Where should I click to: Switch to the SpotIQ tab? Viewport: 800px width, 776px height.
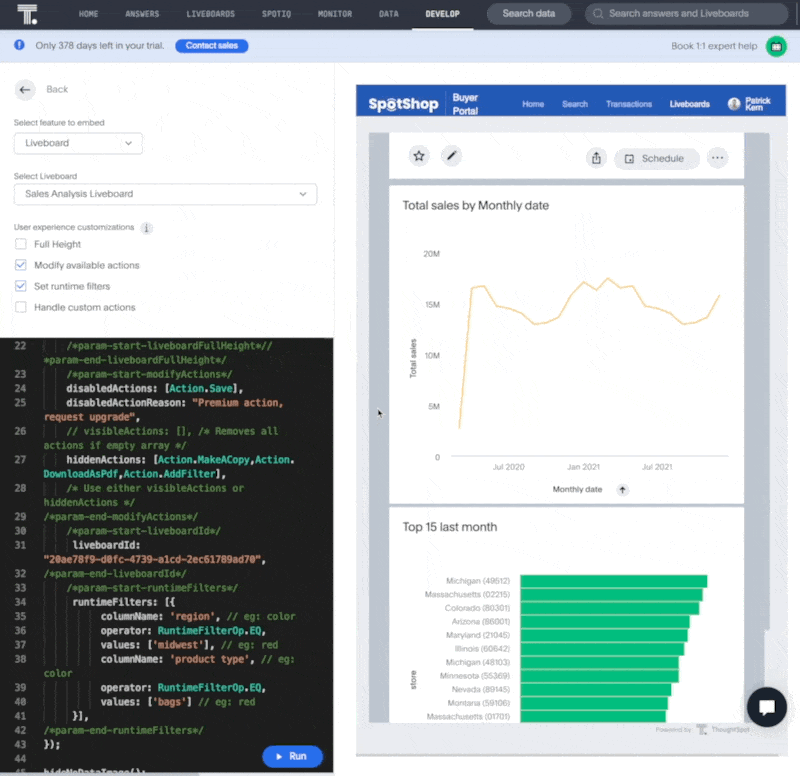[277, 14]
